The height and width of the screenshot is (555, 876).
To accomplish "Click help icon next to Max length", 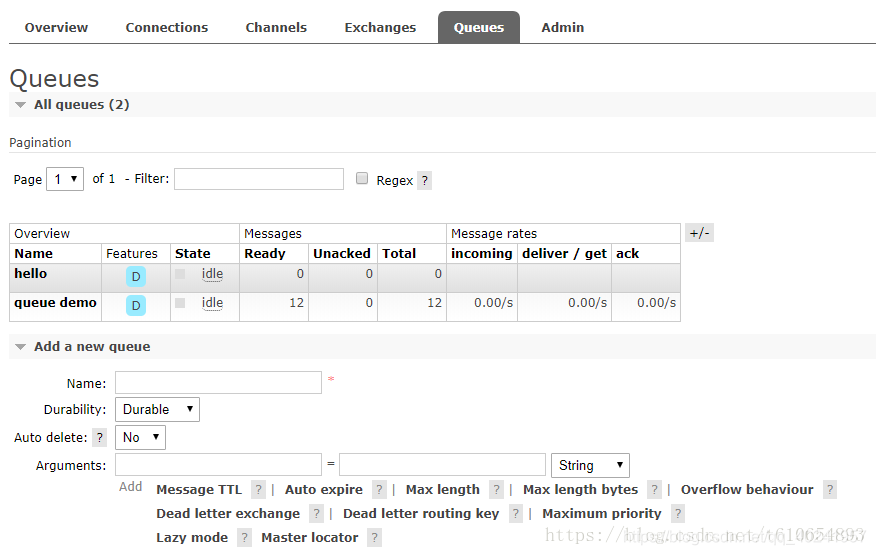I will (x=496, y=490).
